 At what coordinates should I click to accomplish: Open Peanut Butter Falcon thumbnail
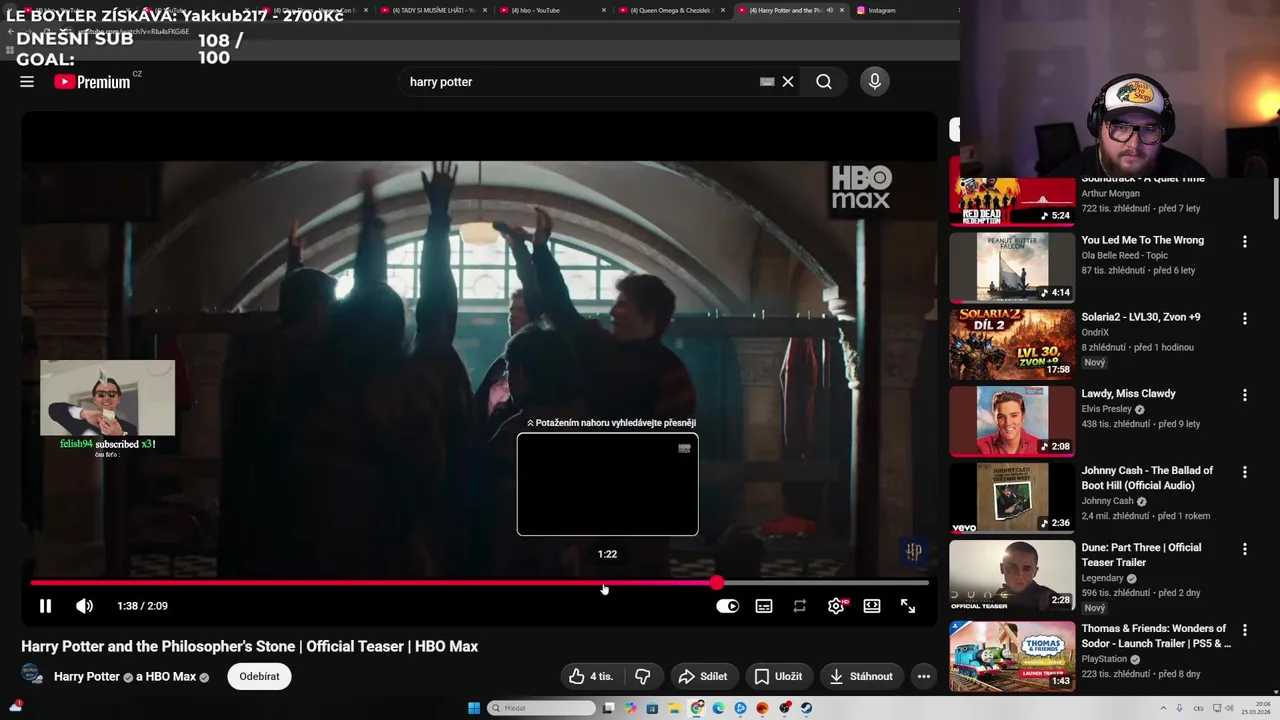(x=1012, y=267)
